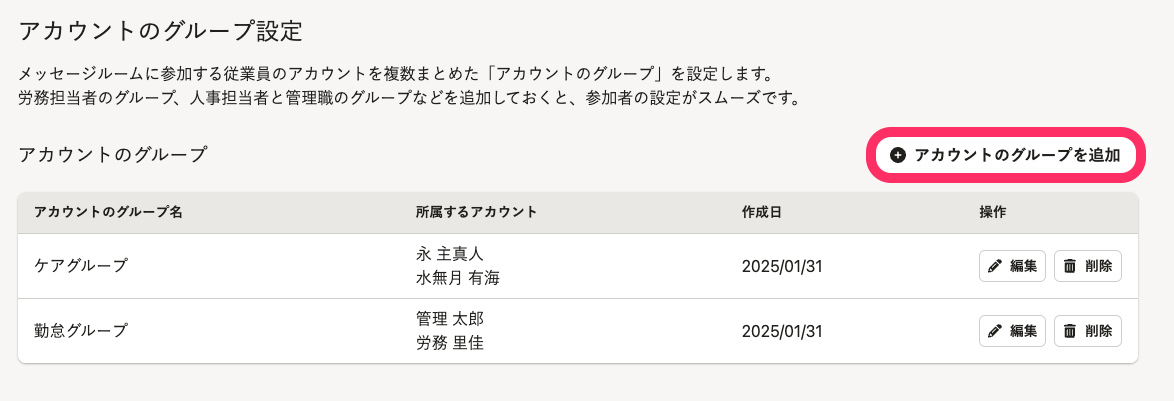Click the trash icon for 勤怠グループ
The image size is (1174, 401).
[x=1070, y=330]
